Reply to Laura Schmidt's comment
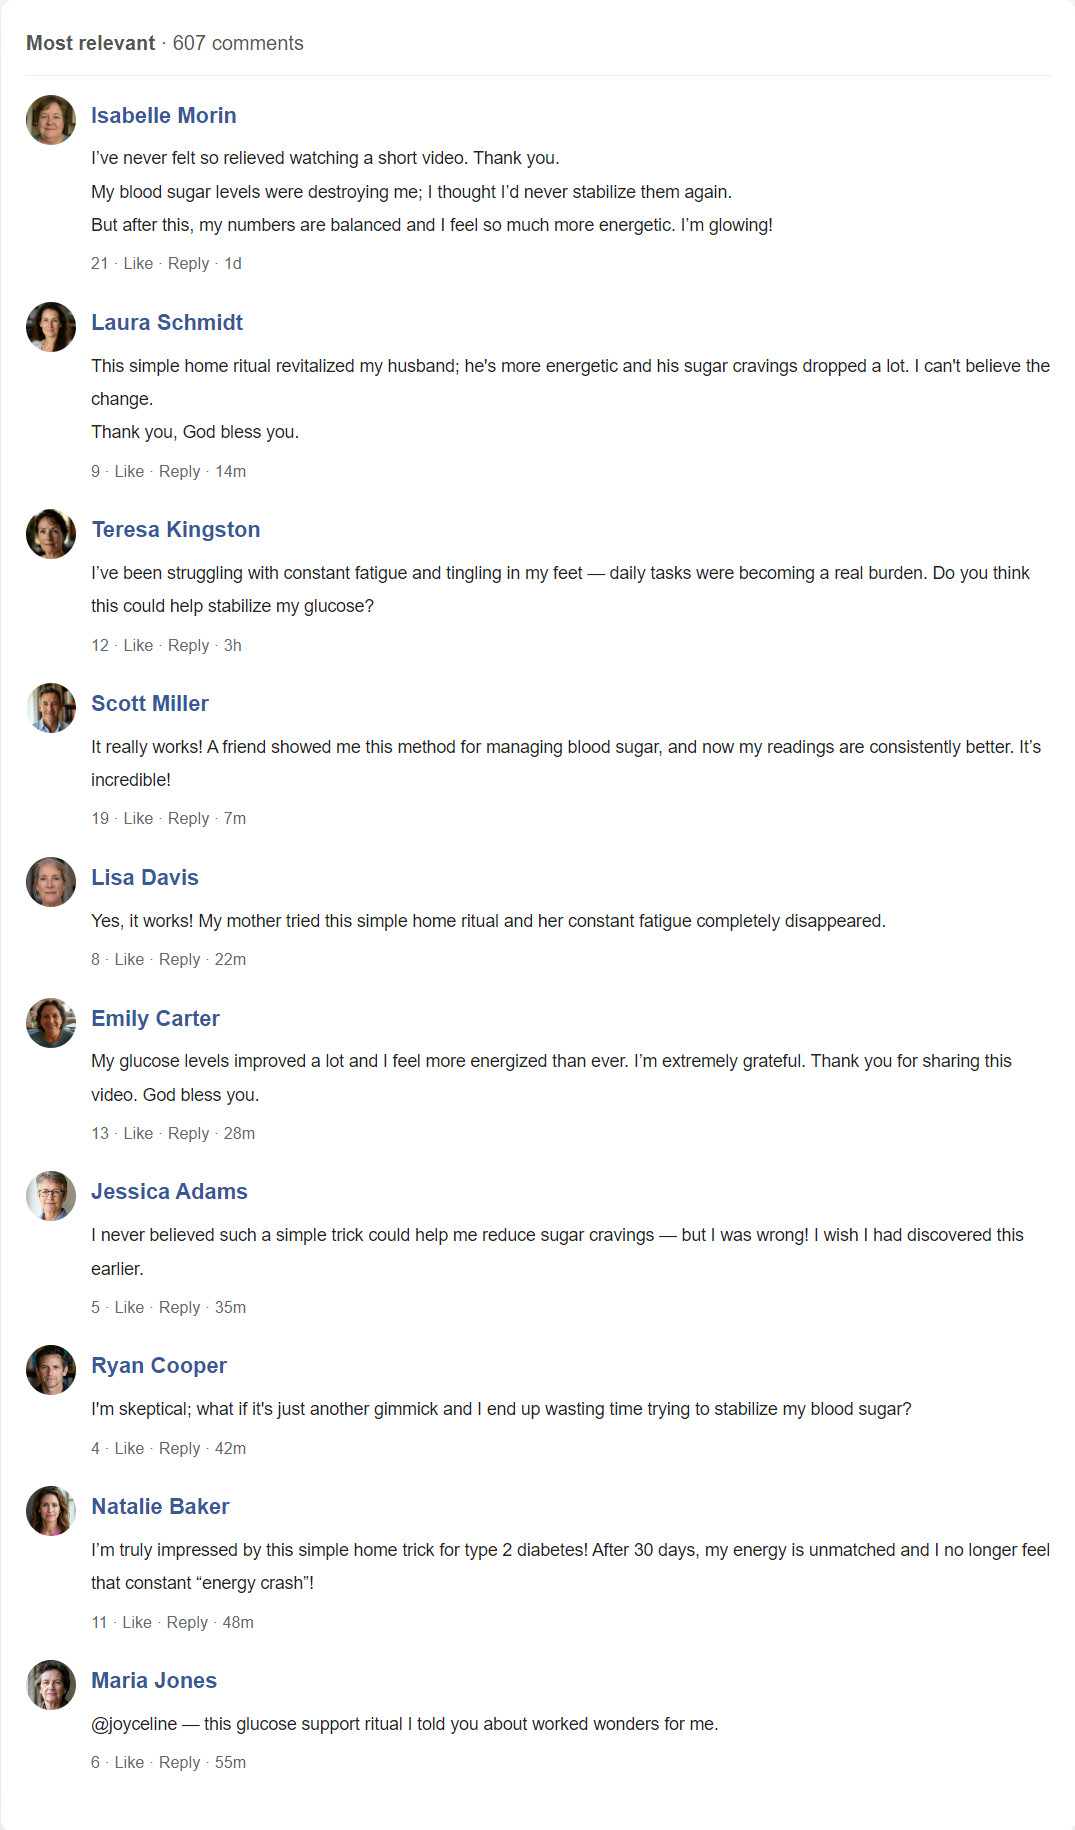This screenshot has width=1075, height=1830. pyautogui.click(x=179, y=472)
